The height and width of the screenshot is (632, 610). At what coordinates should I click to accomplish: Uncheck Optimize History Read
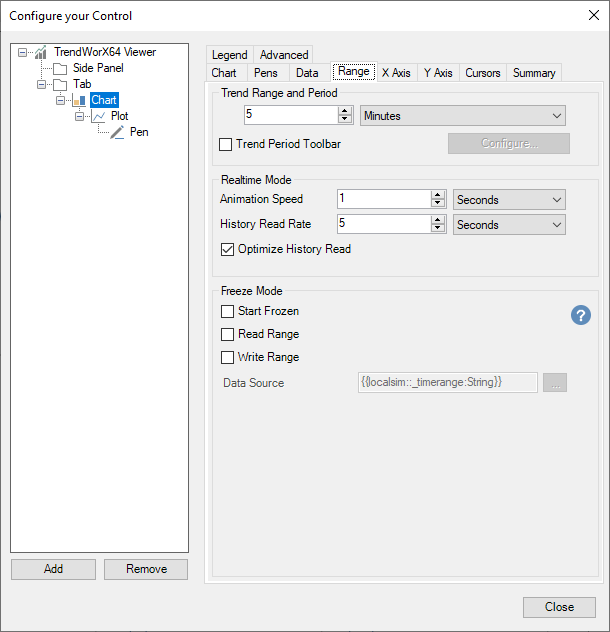point(228,249)
